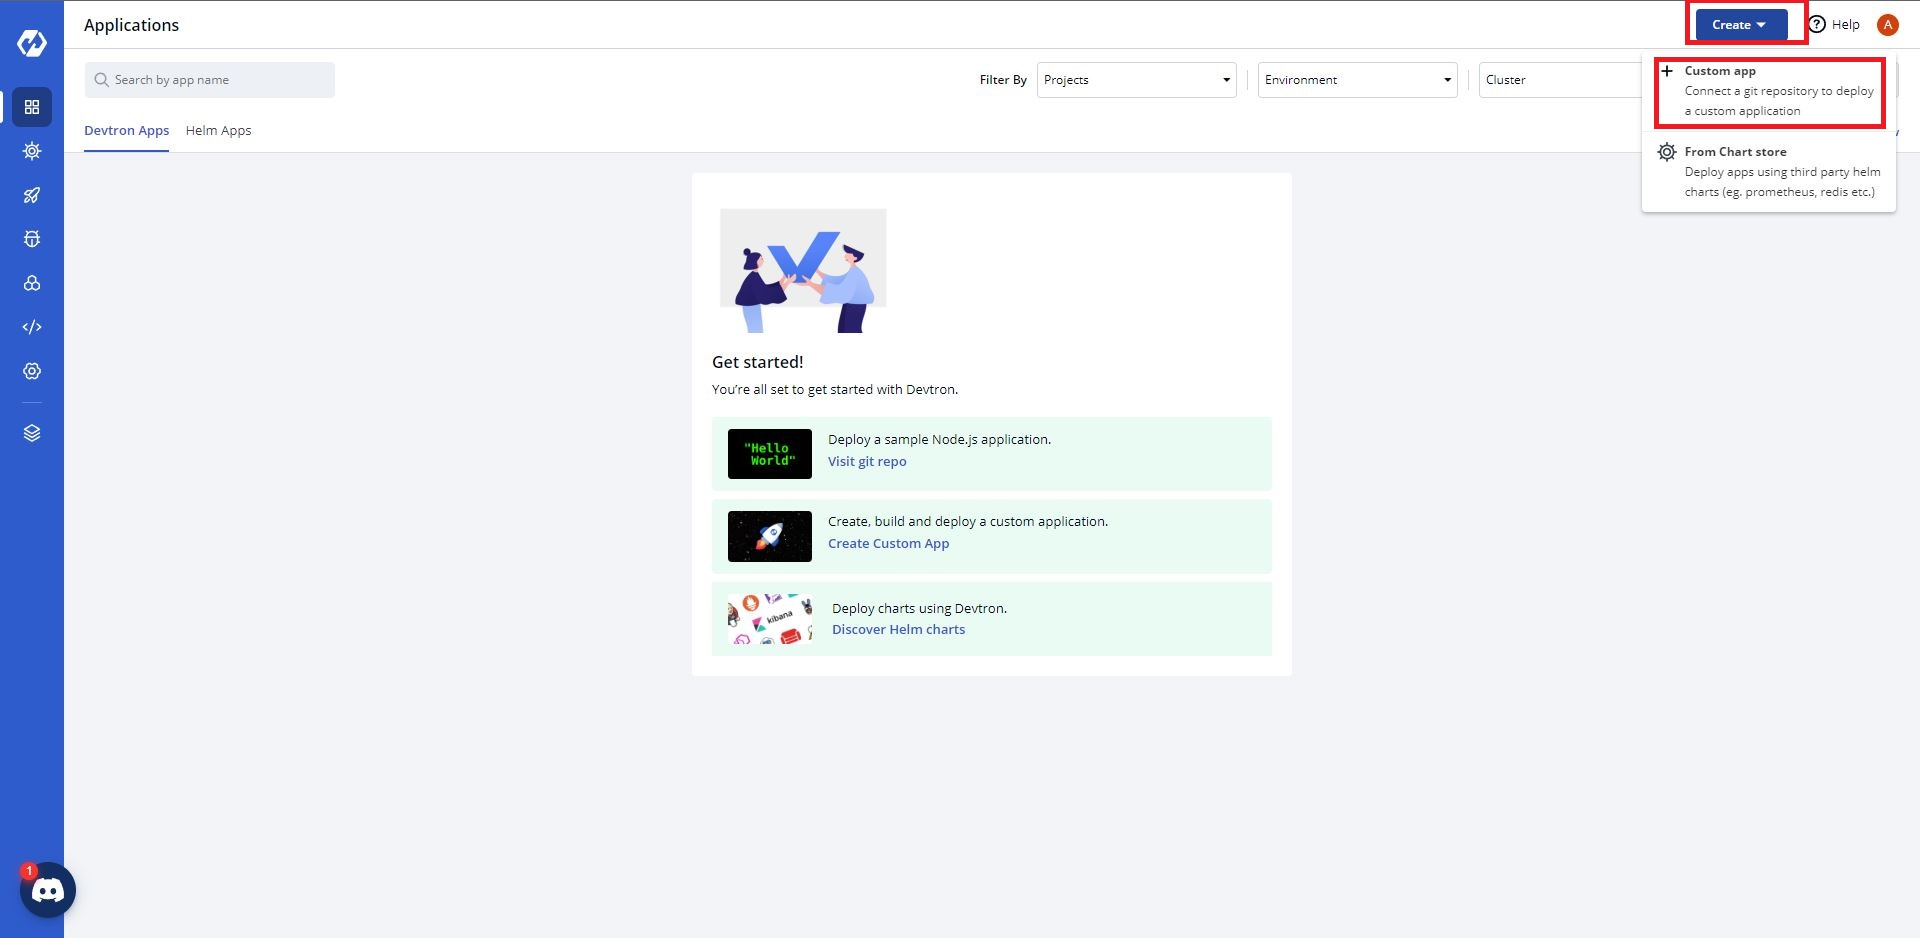Click the plus icon beside Custom app
This screenshot has width=1920, height=938.
pos(1667,71)
